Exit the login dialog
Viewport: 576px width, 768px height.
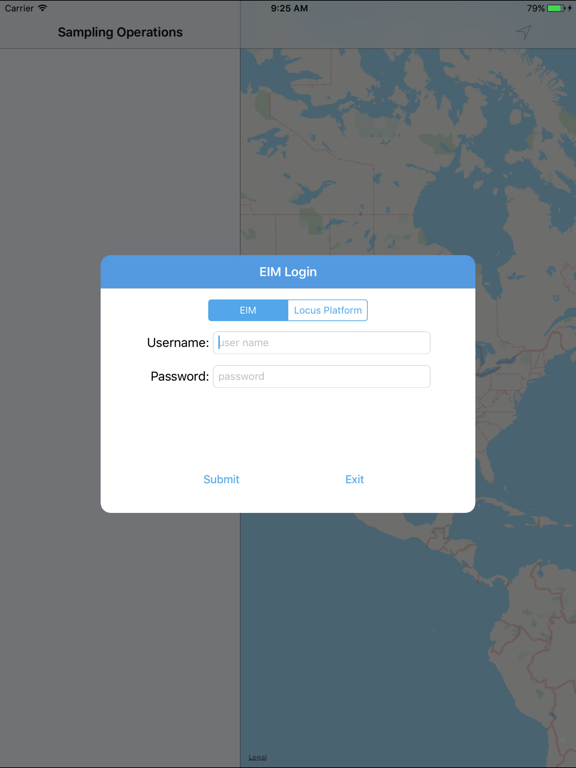pyautogui.click(x=355, y=479)
